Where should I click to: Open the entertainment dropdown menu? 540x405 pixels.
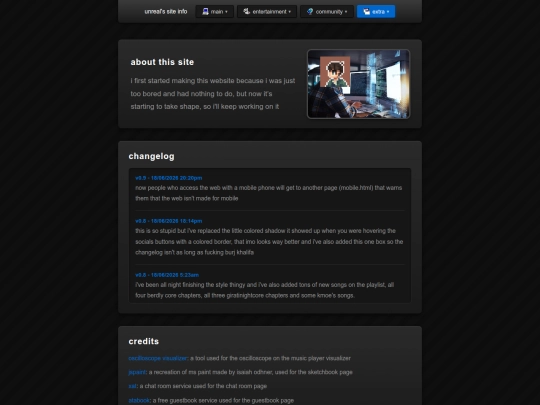[267, 11]
